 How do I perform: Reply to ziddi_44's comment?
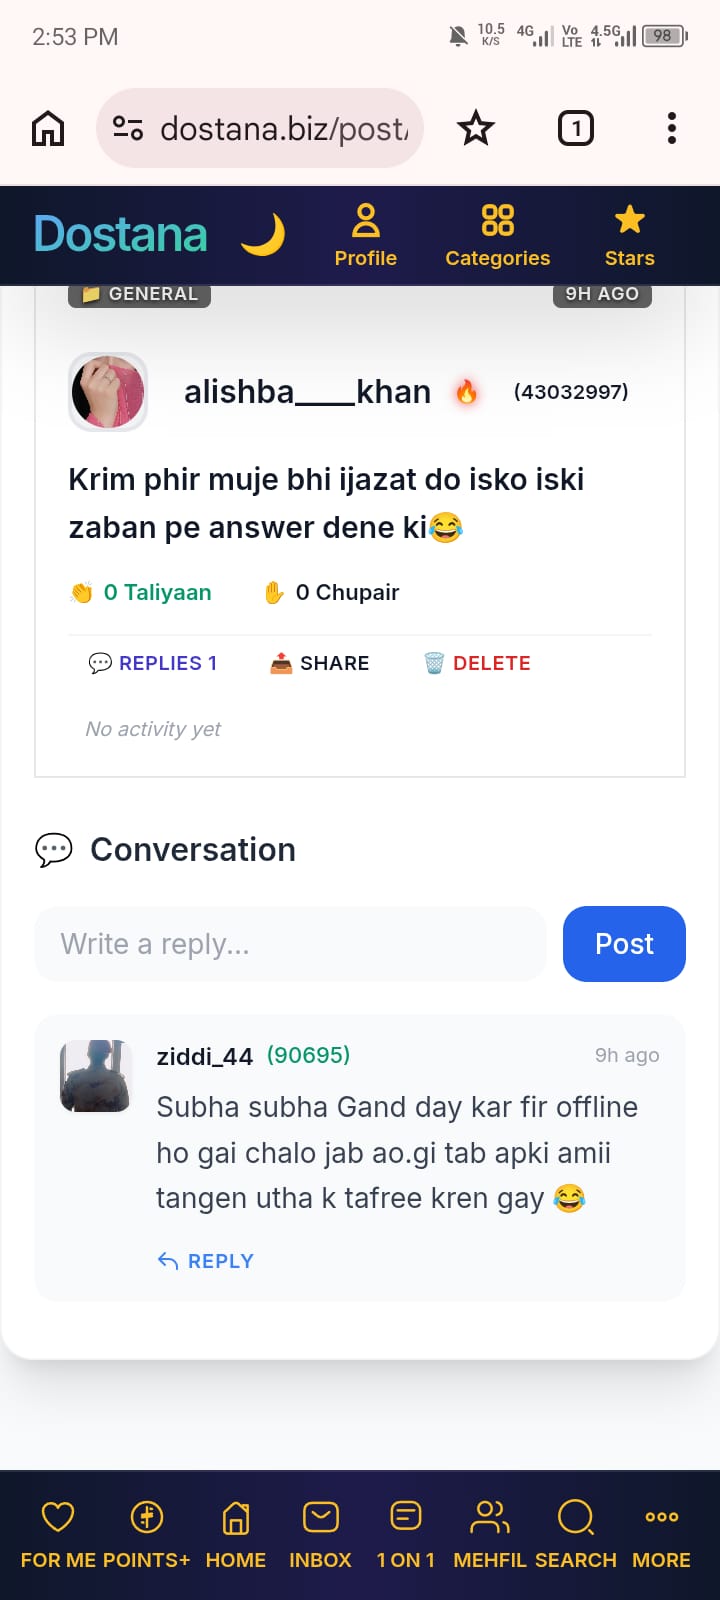(206, 1261)
